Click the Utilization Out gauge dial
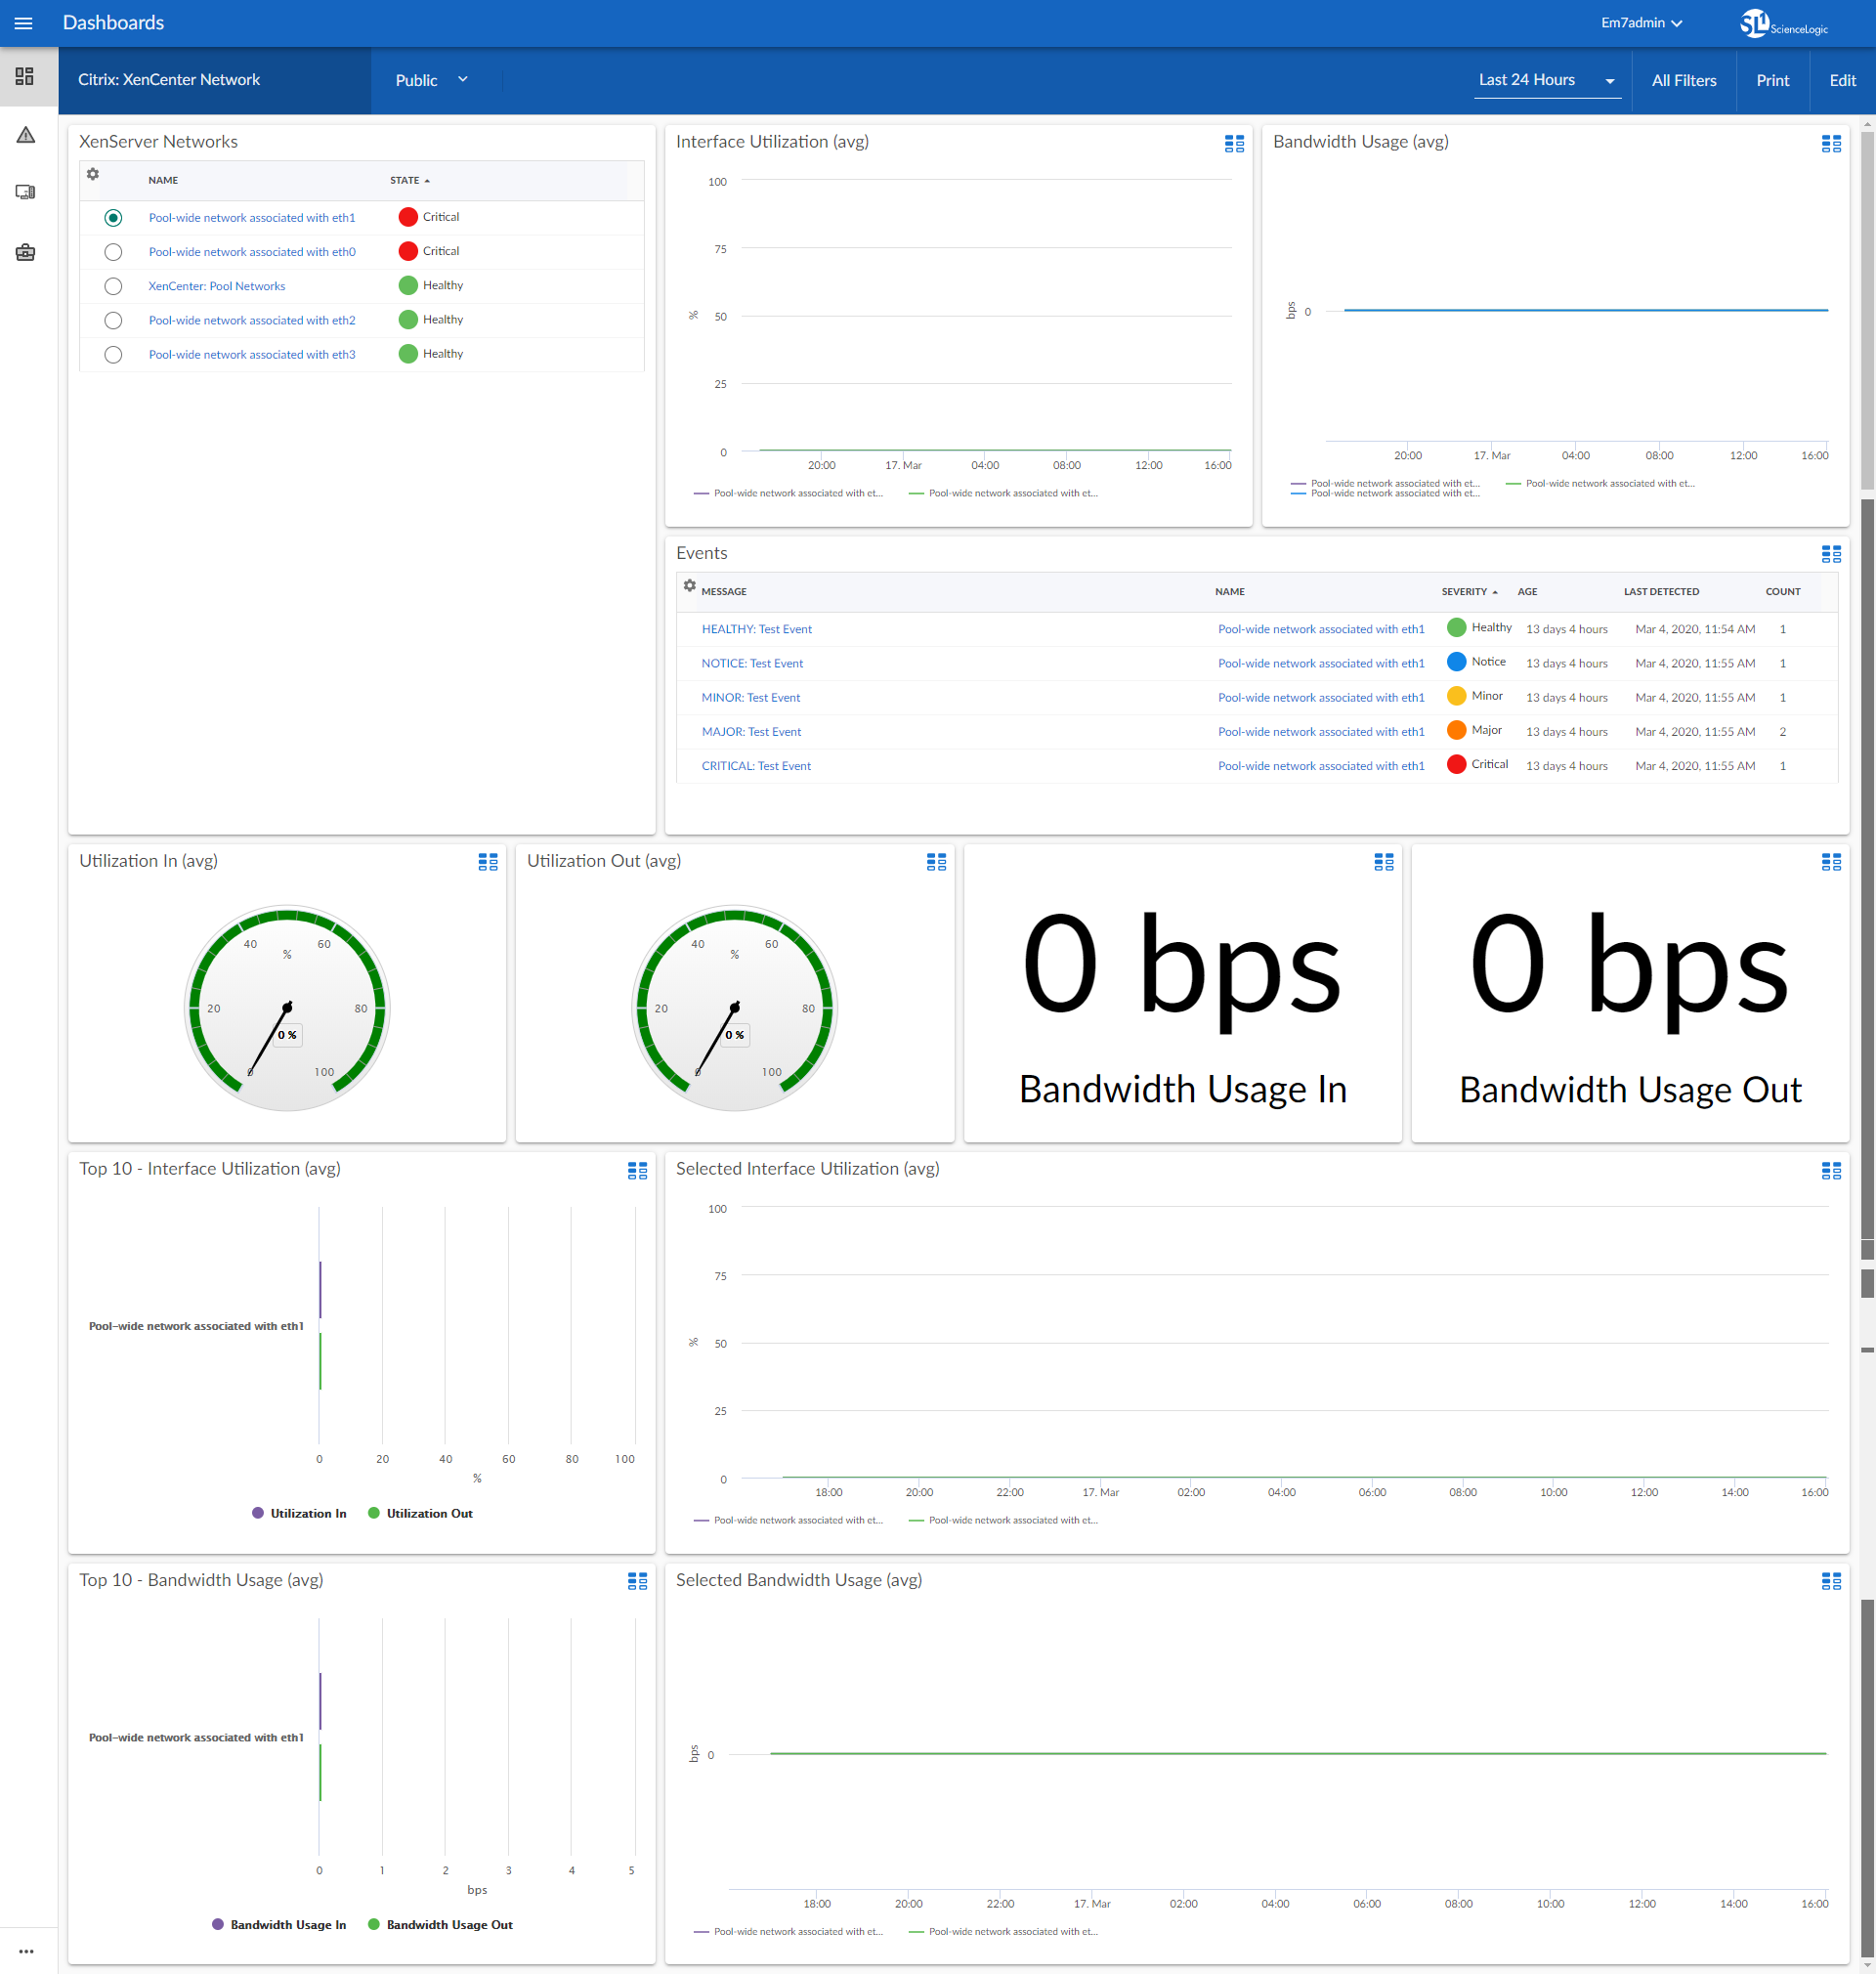This screenshot has height=1974, width=1876. 734,1008
